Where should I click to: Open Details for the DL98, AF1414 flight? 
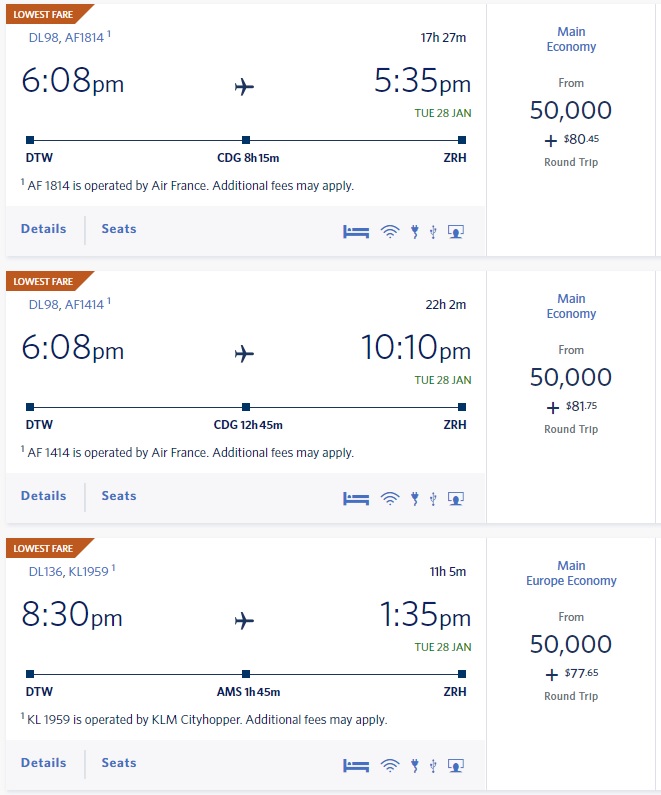tap(44, 496)
